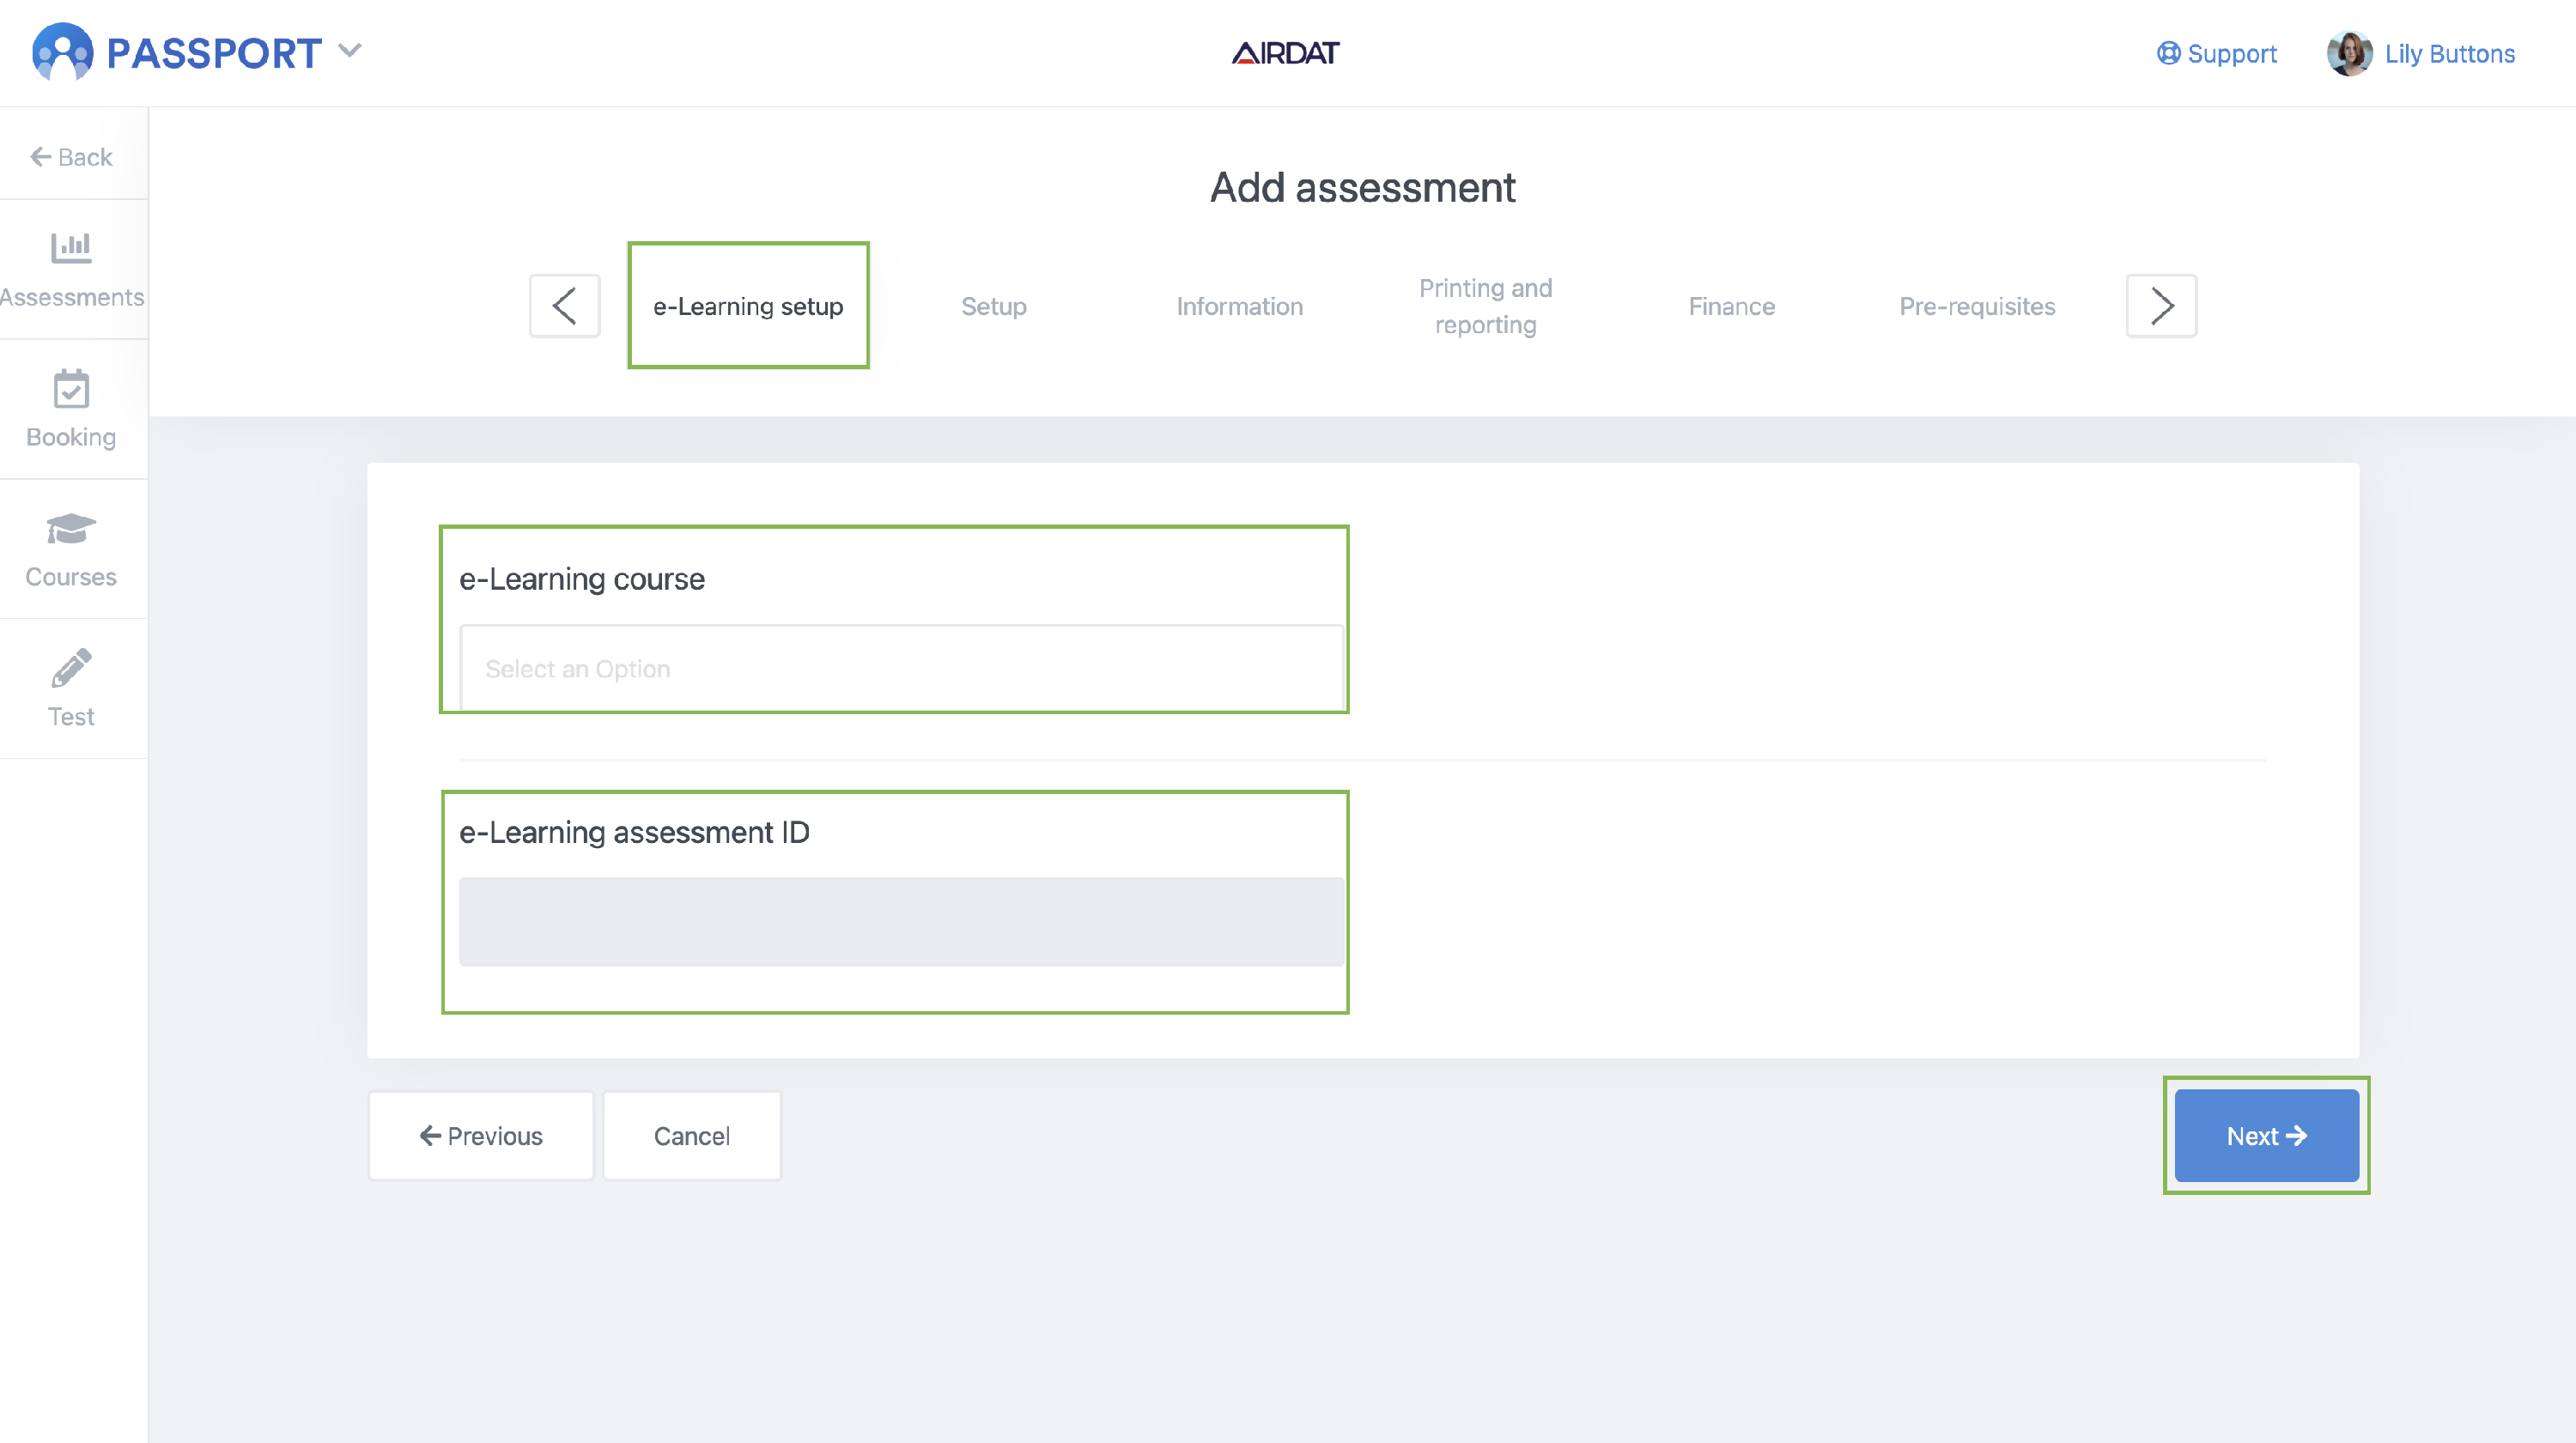2576x1443 pixels.
Task: Switch to the Finance tab
Action: (x=1732, y=306)
